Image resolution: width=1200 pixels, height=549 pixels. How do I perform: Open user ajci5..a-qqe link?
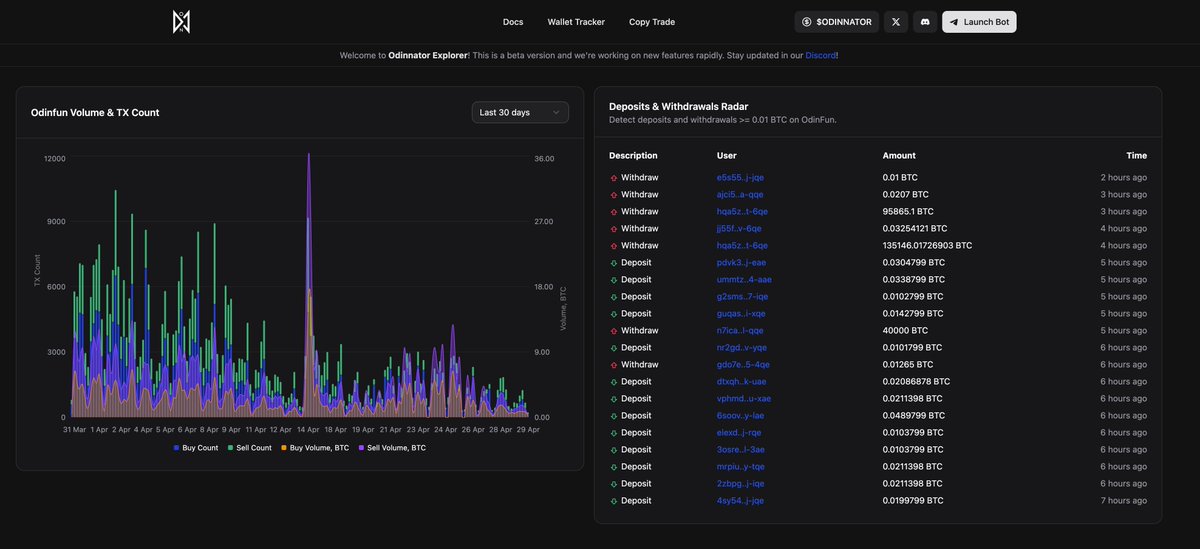click(740, 195)
